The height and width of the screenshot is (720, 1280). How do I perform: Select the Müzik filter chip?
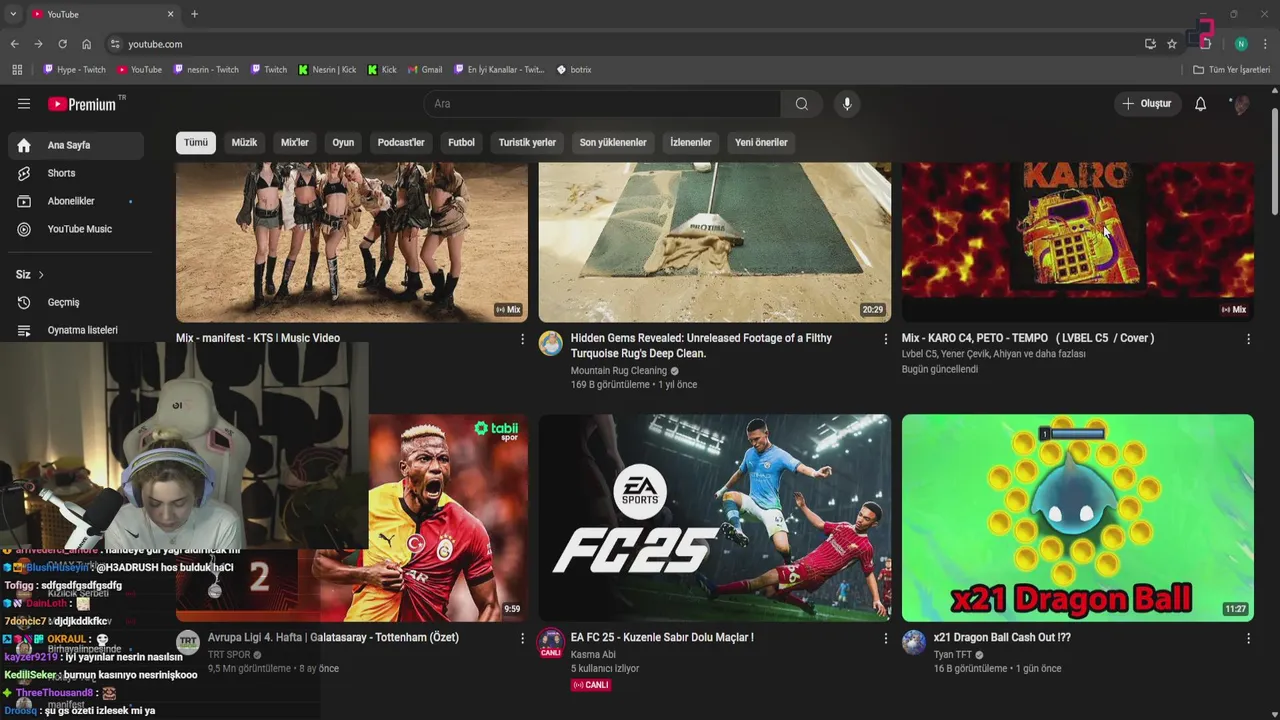coord(244,143)
